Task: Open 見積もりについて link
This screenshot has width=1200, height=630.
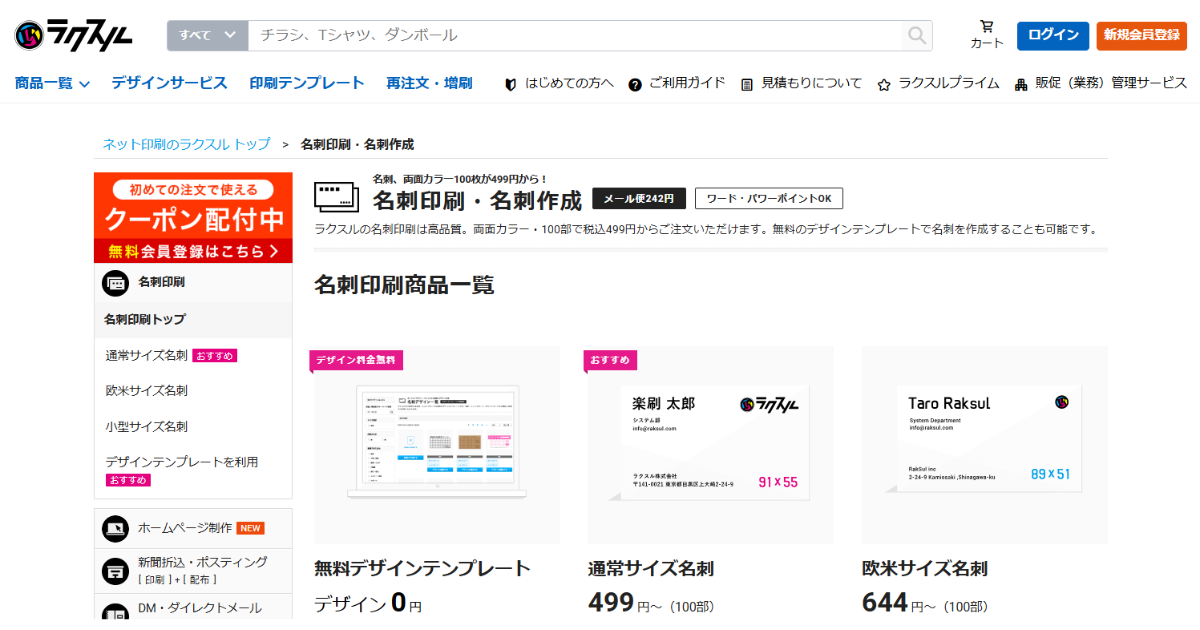Action: [811, 83]
